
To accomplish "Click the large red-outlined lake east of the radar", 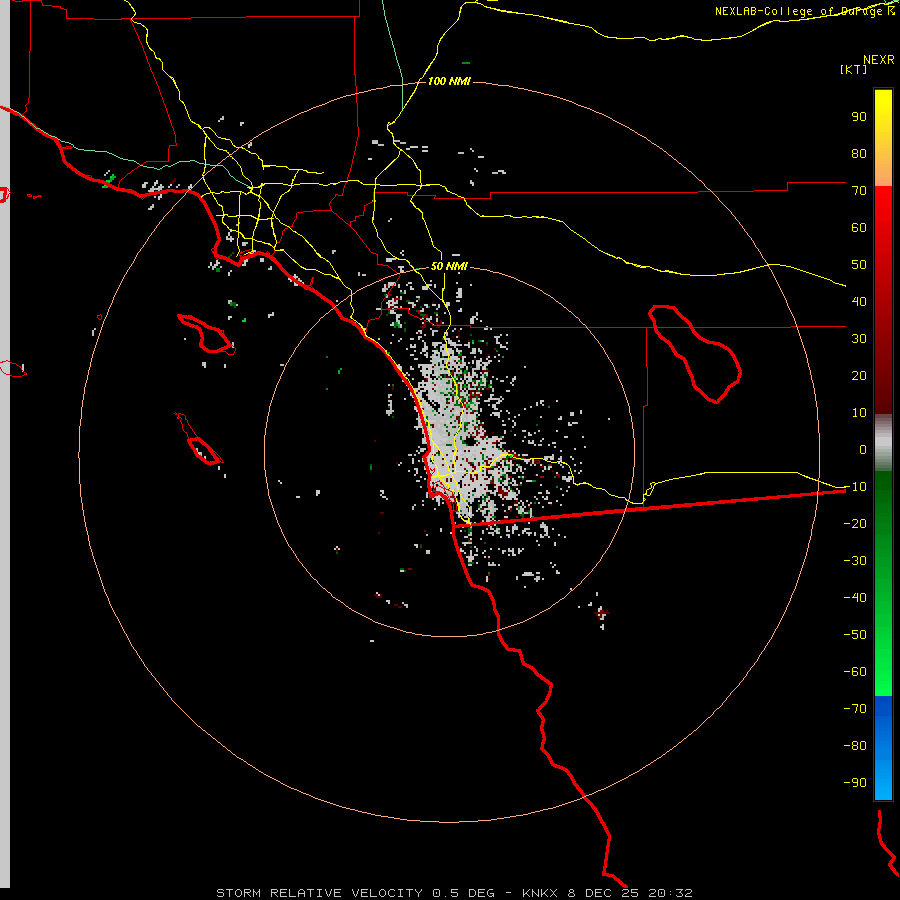I will 695,354.
